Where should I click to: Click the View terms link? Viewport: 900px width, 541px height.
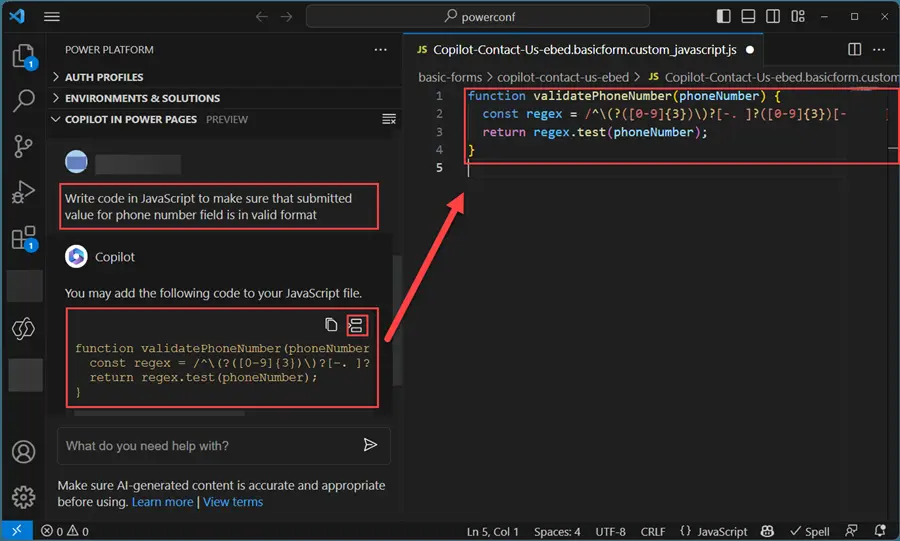coord(233,502)
